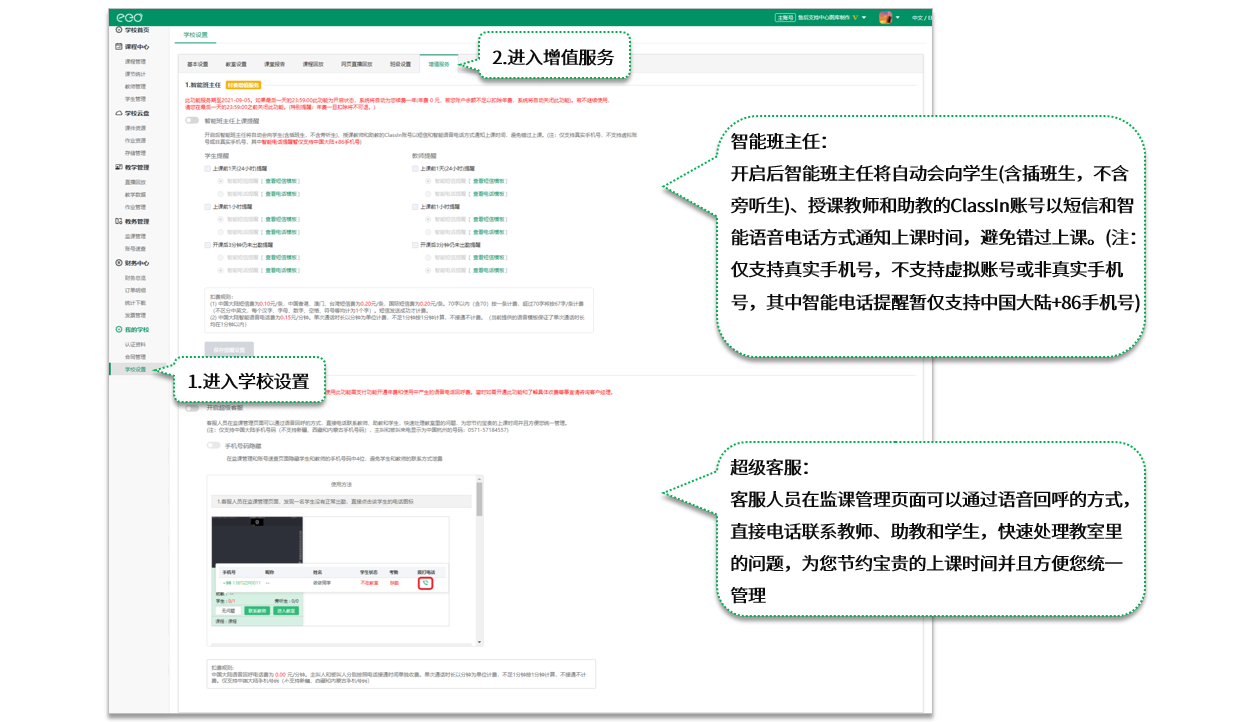Viewport: 1238px width, 722px height.
Task: Click the user avatar in the header
Action: pyautogui.click(x=885, y=17)
